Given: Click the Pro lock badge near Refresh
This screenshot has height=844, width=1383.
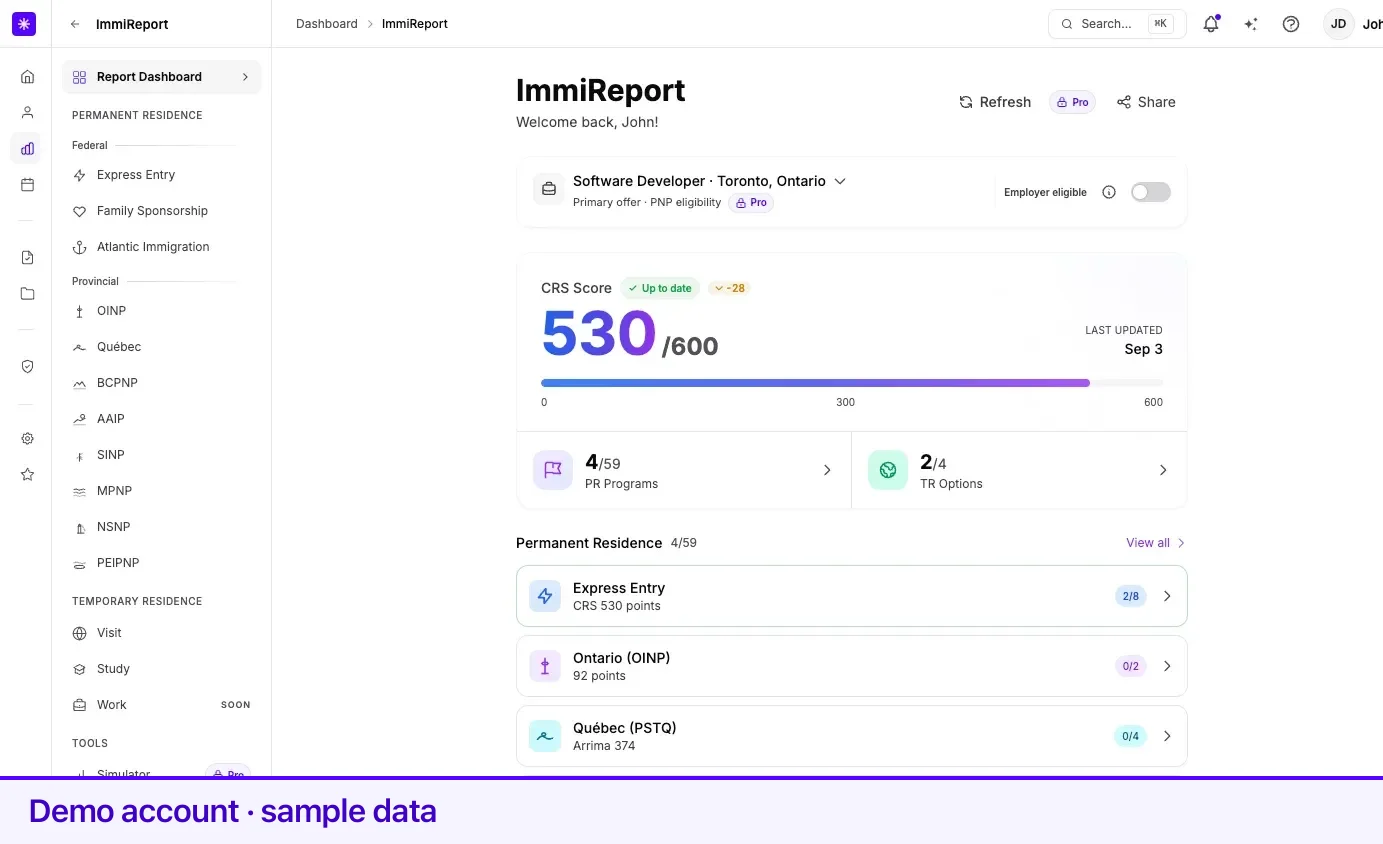Looking at the screenshot, I should coord(1072,102).
